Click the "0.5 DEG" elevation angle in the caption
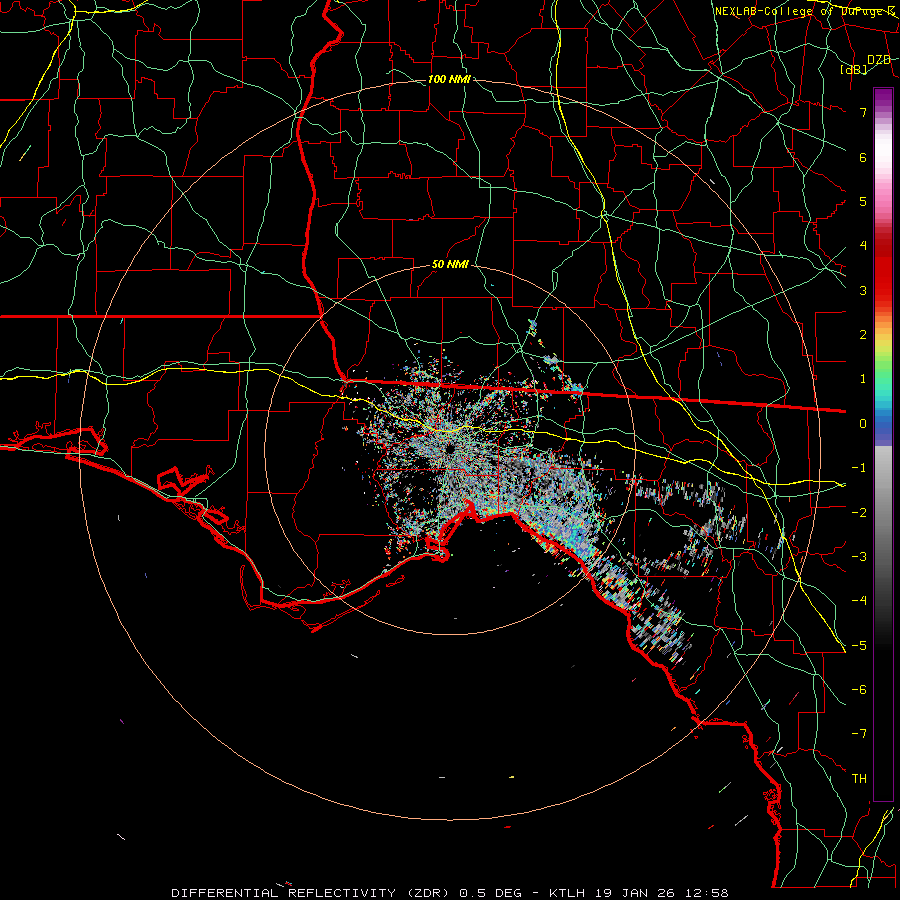Image resolution: width=900 pixels, height=900 pixels. 490,893
